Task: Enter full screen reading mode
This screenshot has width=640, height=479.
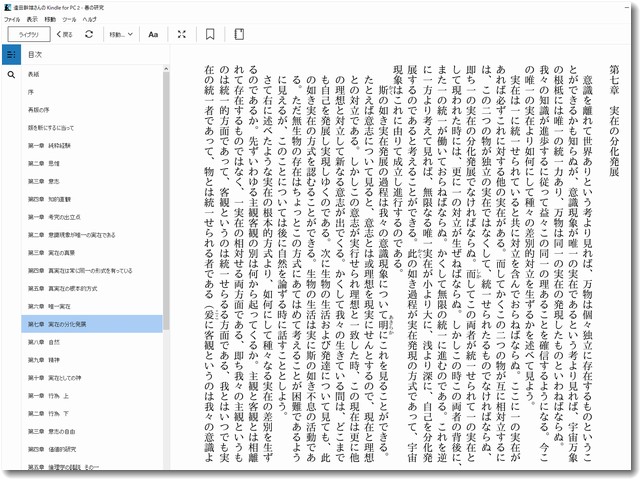Action: 181,34
